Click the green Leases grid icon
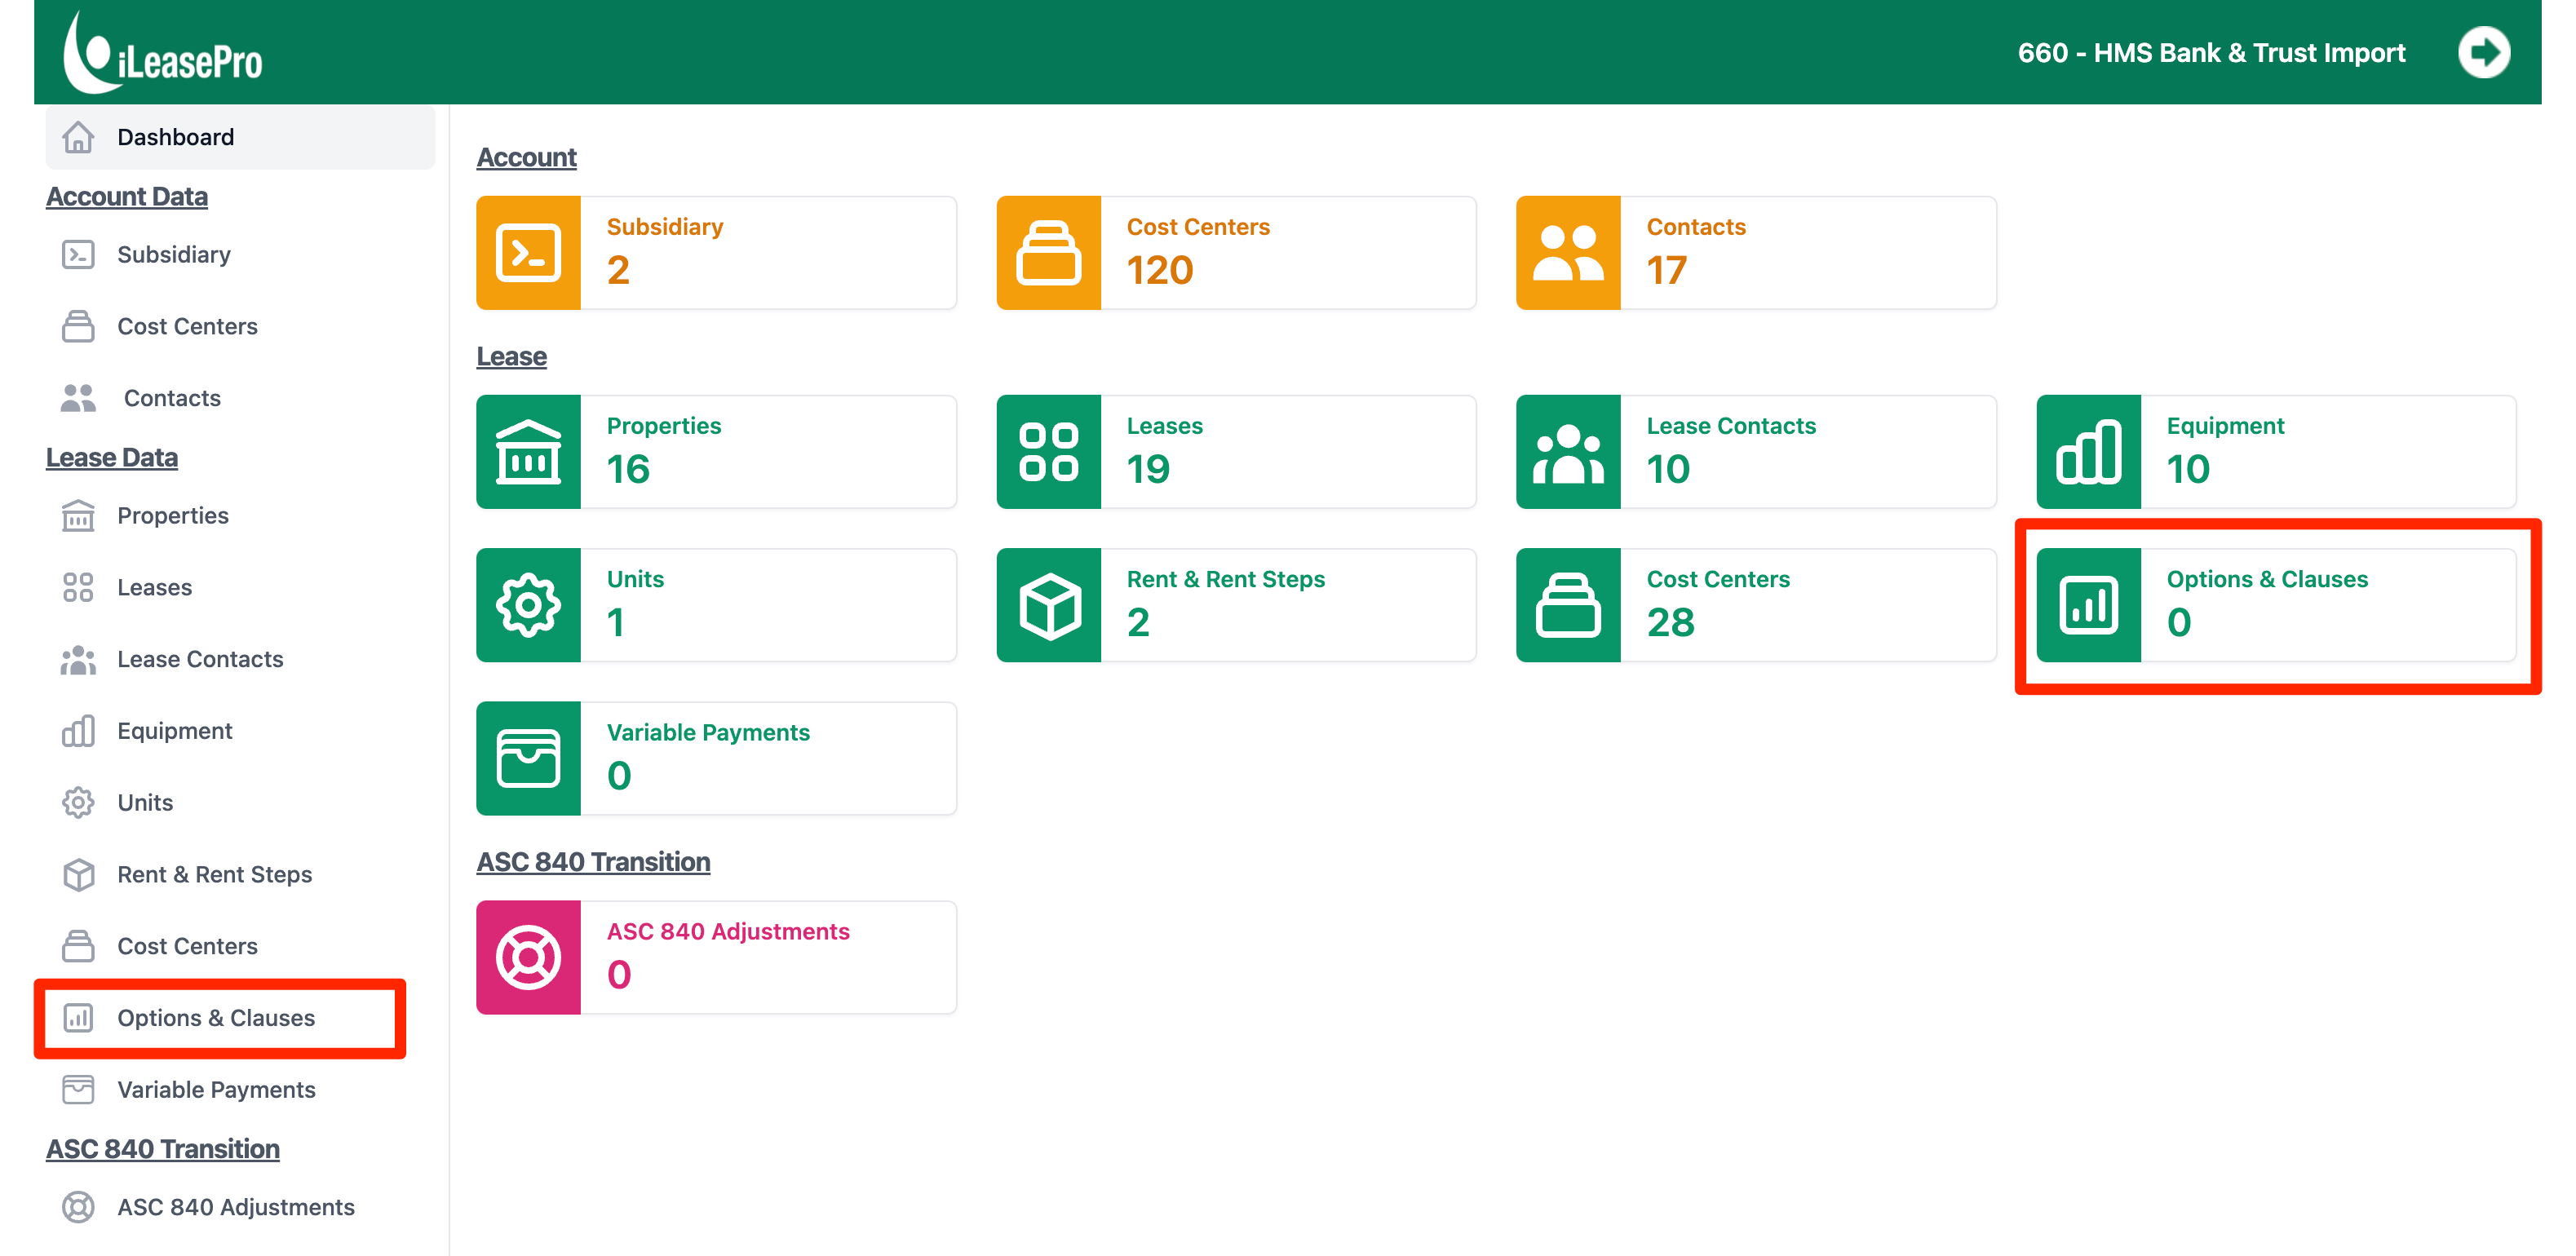2576x1256 pixels. point(1048,452)
